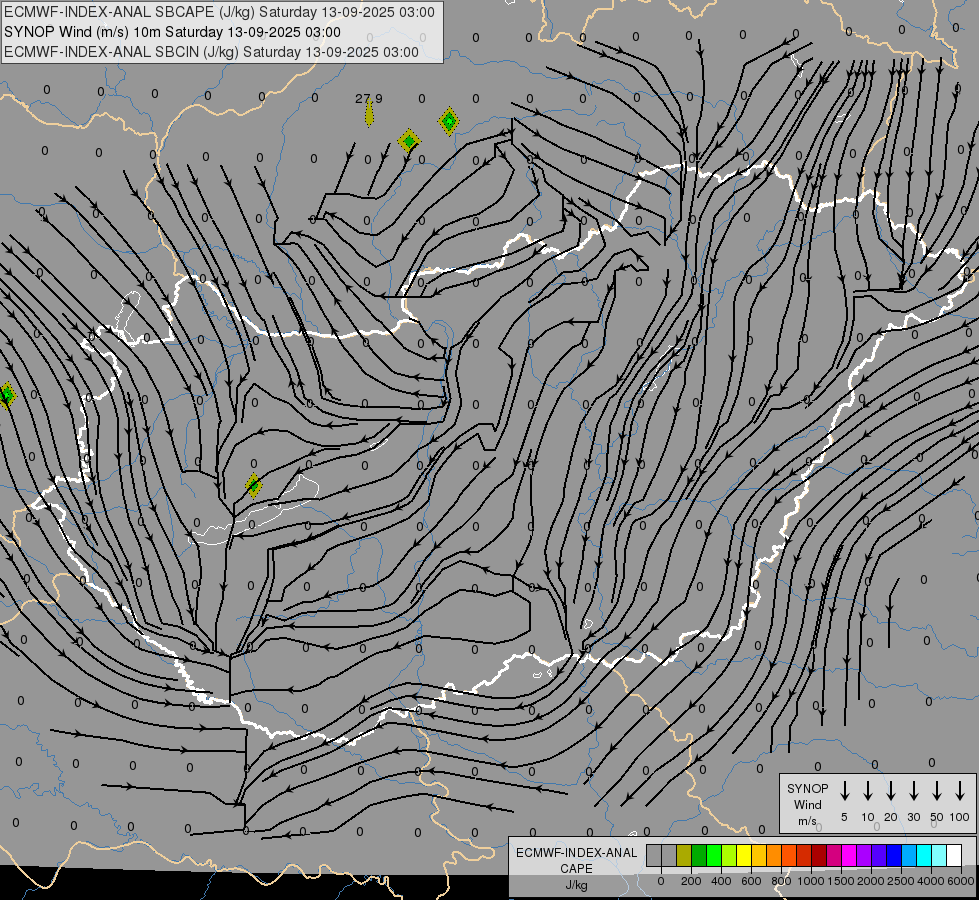Select northern green diamond closest to 27.9 marker

409,141
